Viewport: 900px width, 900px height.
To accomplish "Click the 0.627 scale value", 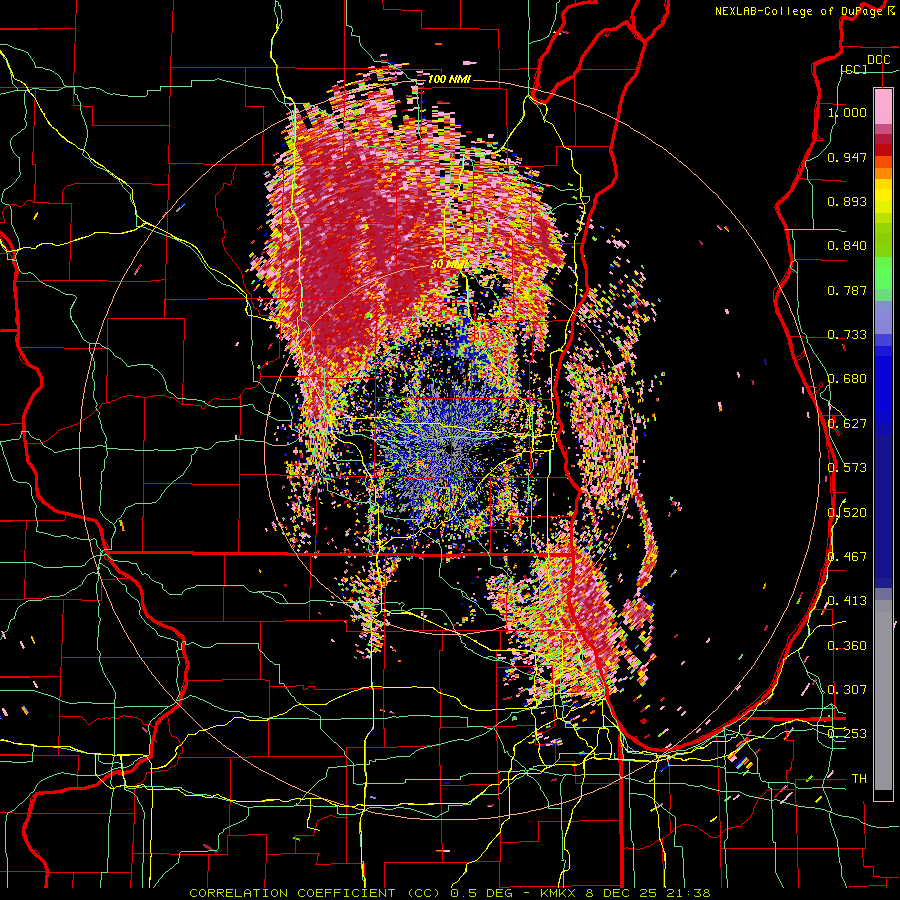I will coord(847,424).
